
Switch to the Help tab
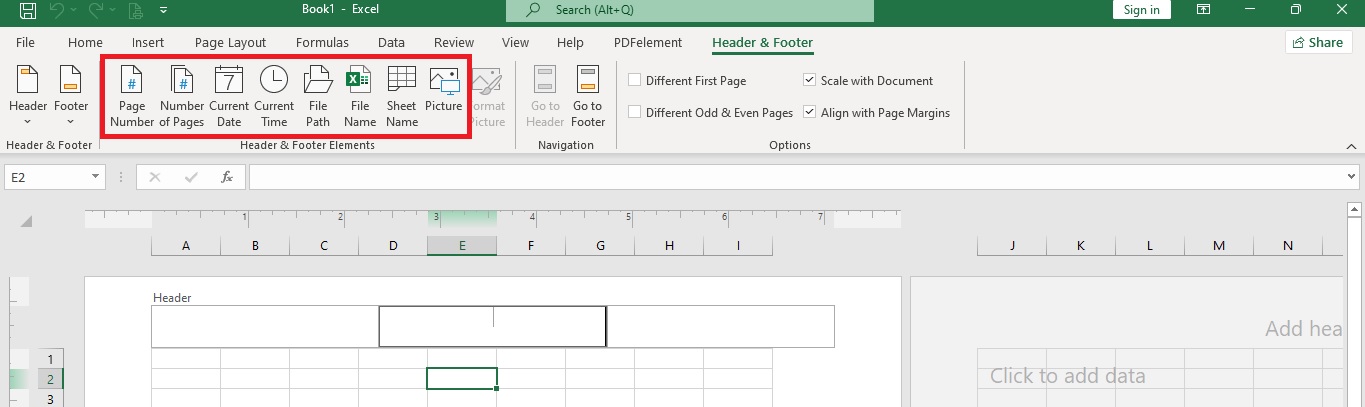[x=570, y=43]
